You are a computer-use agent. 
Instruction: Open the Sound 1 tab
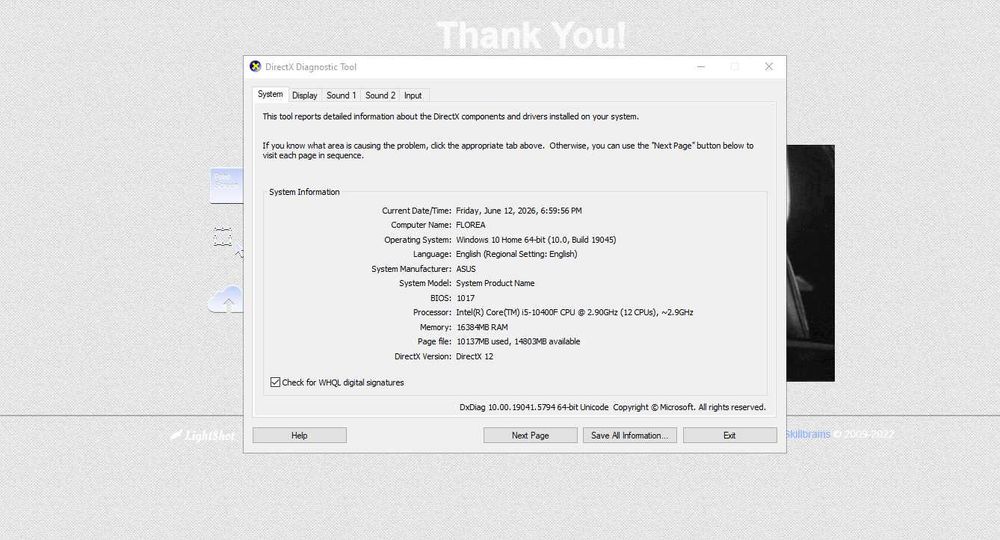(341, 95)
